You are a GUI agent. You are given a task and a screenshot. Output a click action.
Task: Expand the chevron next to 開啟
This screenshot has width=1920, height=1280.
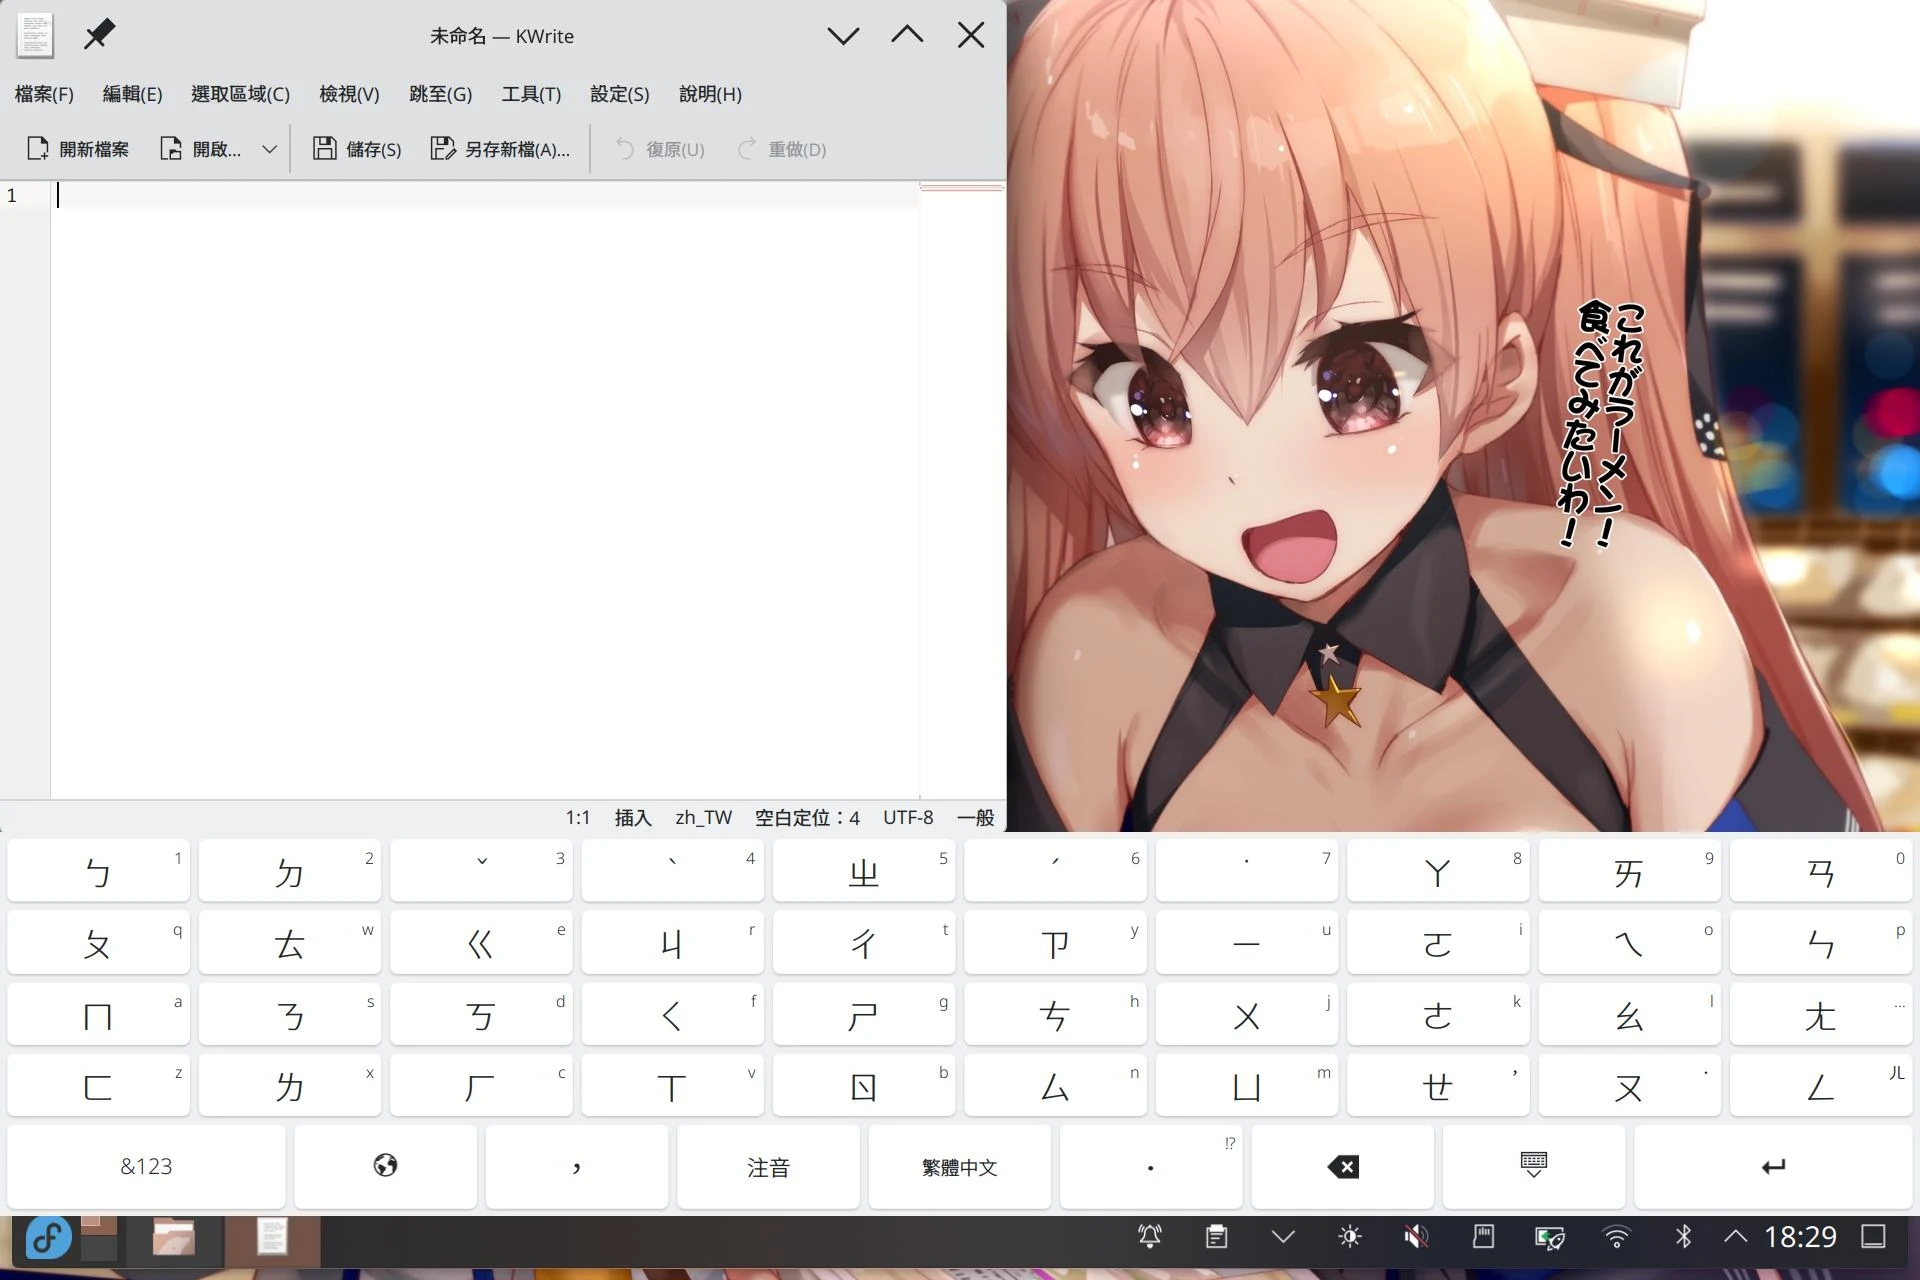pyautogui.click(x=269, y=148)
